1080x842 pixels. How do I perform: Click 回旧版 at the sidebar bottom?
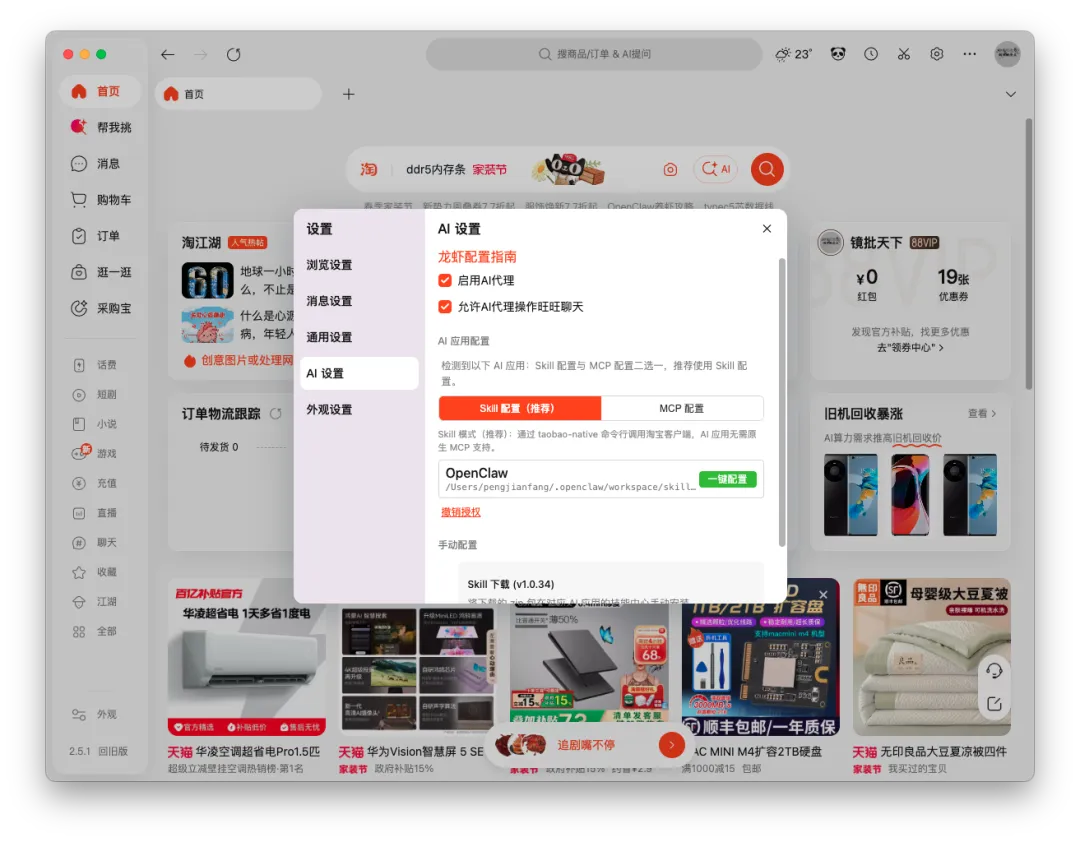click(x=113, y=751)
